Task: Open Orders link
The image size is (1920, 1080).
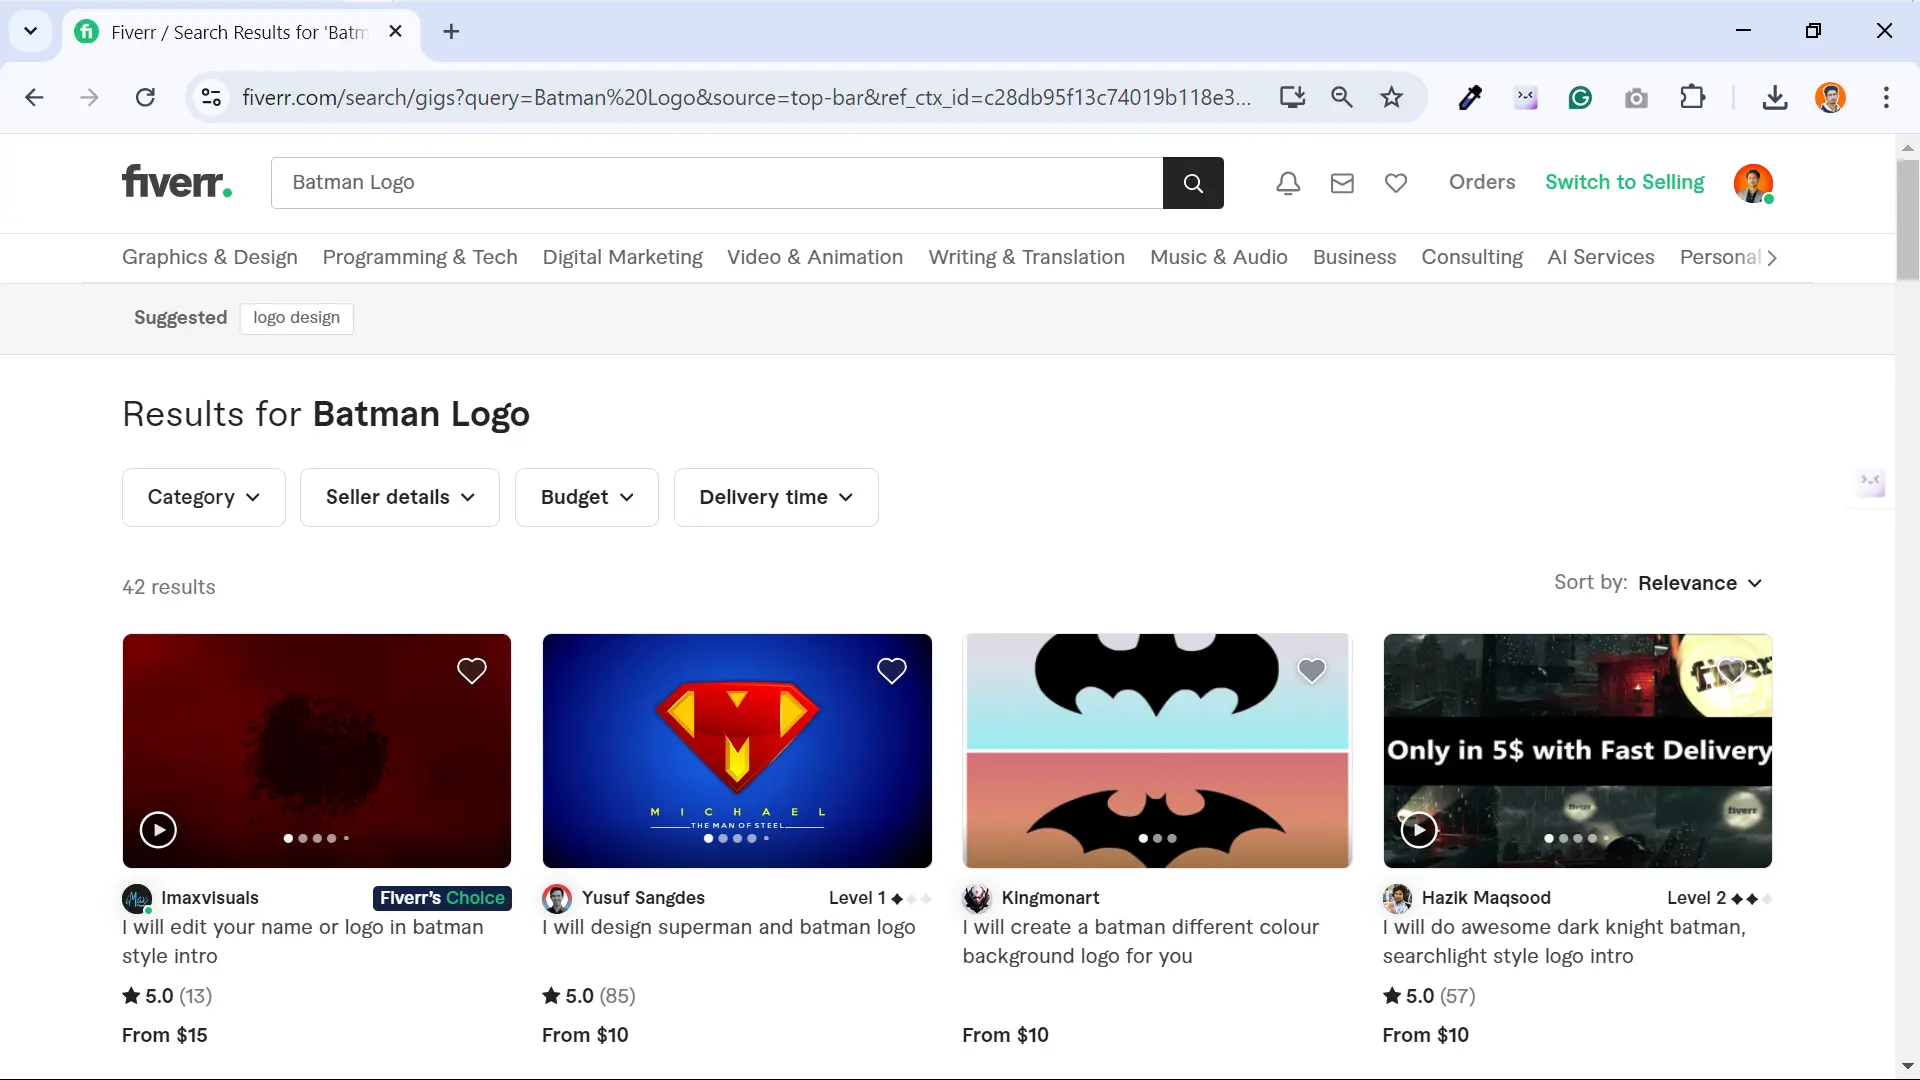Action: pos(1482,182)
